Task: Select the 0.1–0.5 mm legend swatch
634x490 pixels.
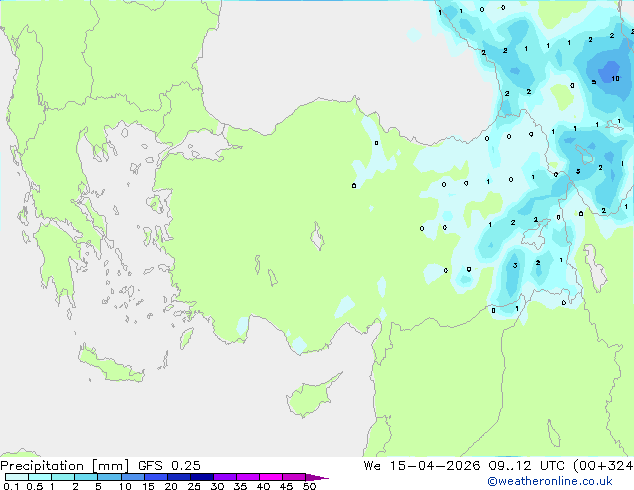Action: click(x=17, y=477)
